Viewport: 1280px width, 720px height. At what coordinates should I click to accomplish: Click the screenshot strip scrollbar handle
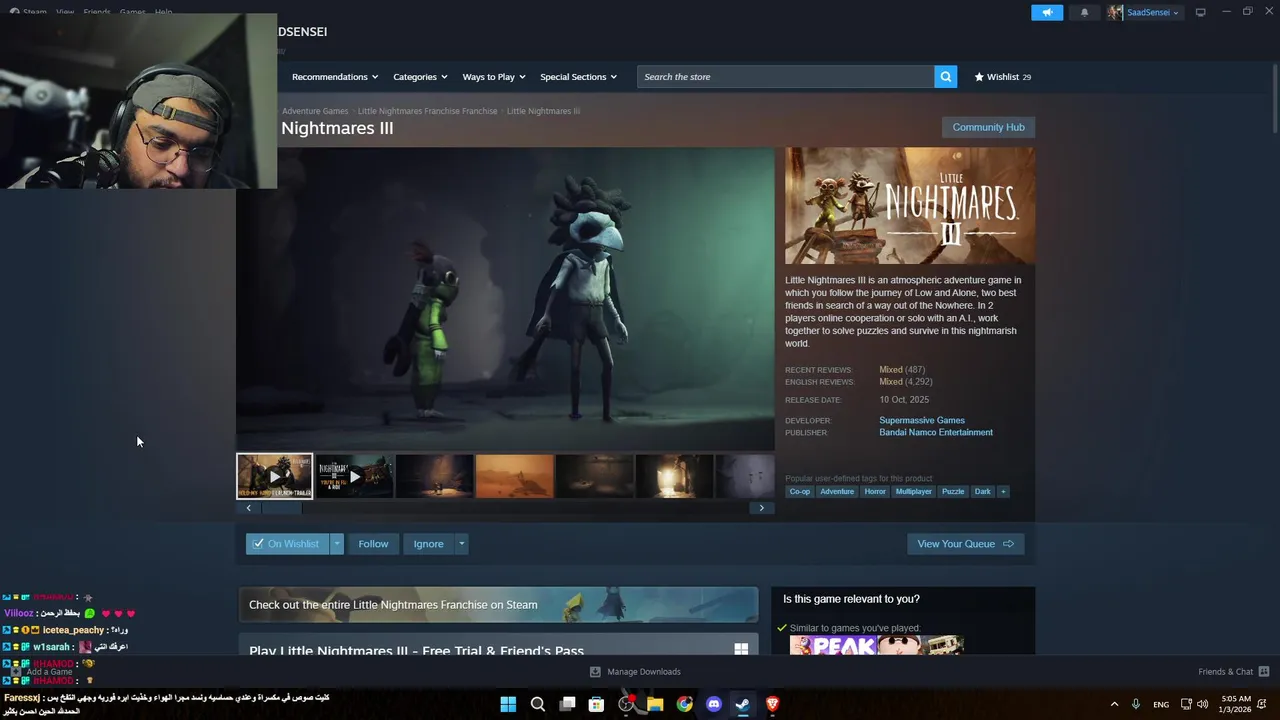(x=281, y=508)
